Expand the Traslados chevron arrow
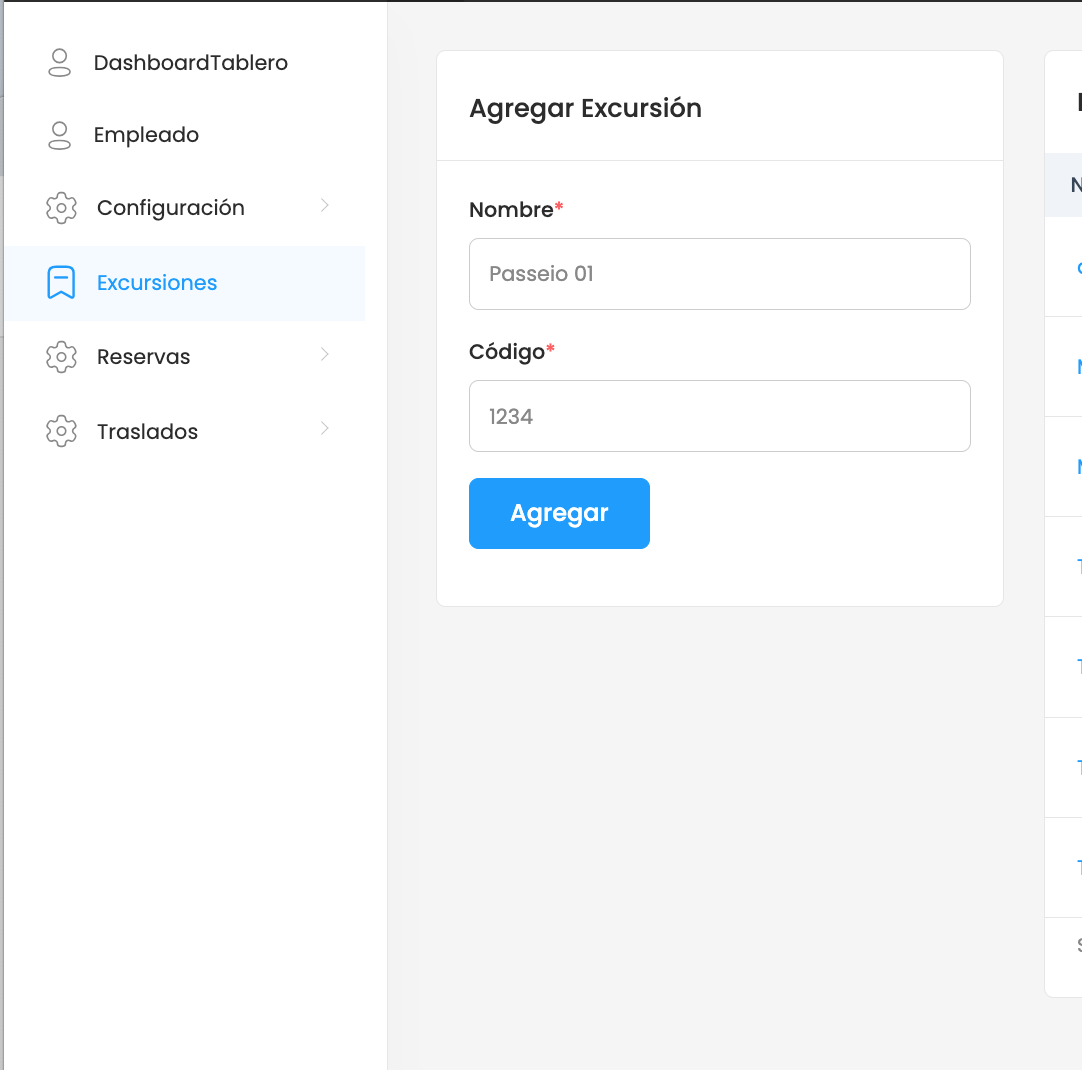1082x1070 pixels. point(325,429)
